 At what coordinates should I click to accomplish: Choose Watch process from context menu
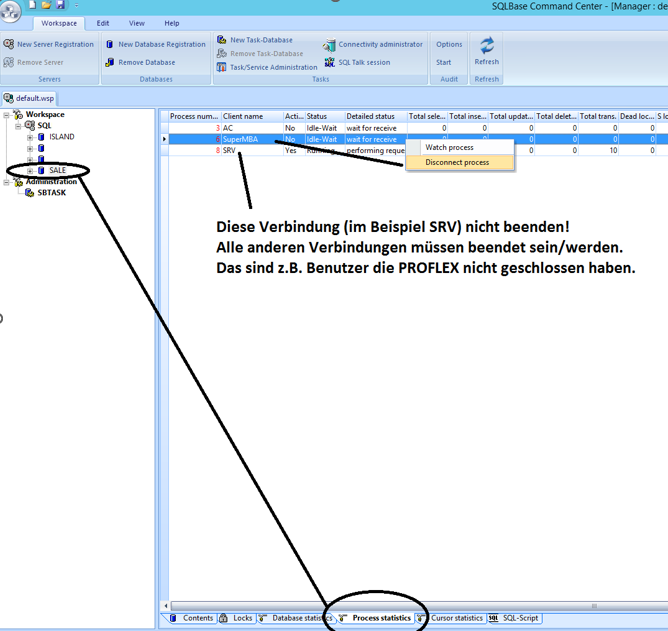(449, 147)
